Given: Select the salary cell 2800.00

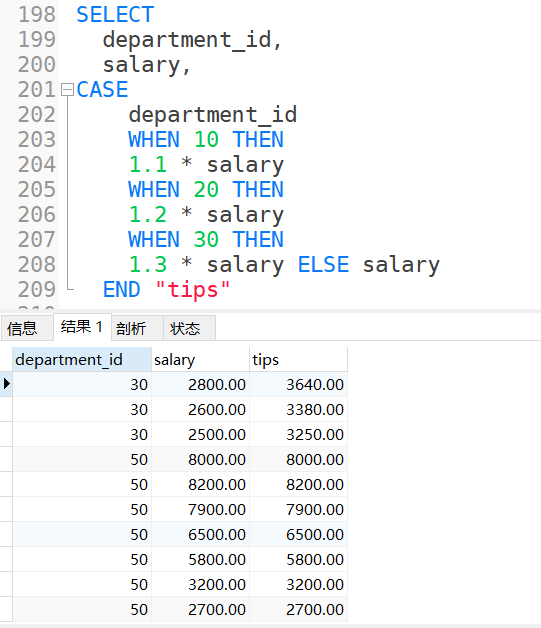Looking at the screenshot, I should (x=200, y=384).
